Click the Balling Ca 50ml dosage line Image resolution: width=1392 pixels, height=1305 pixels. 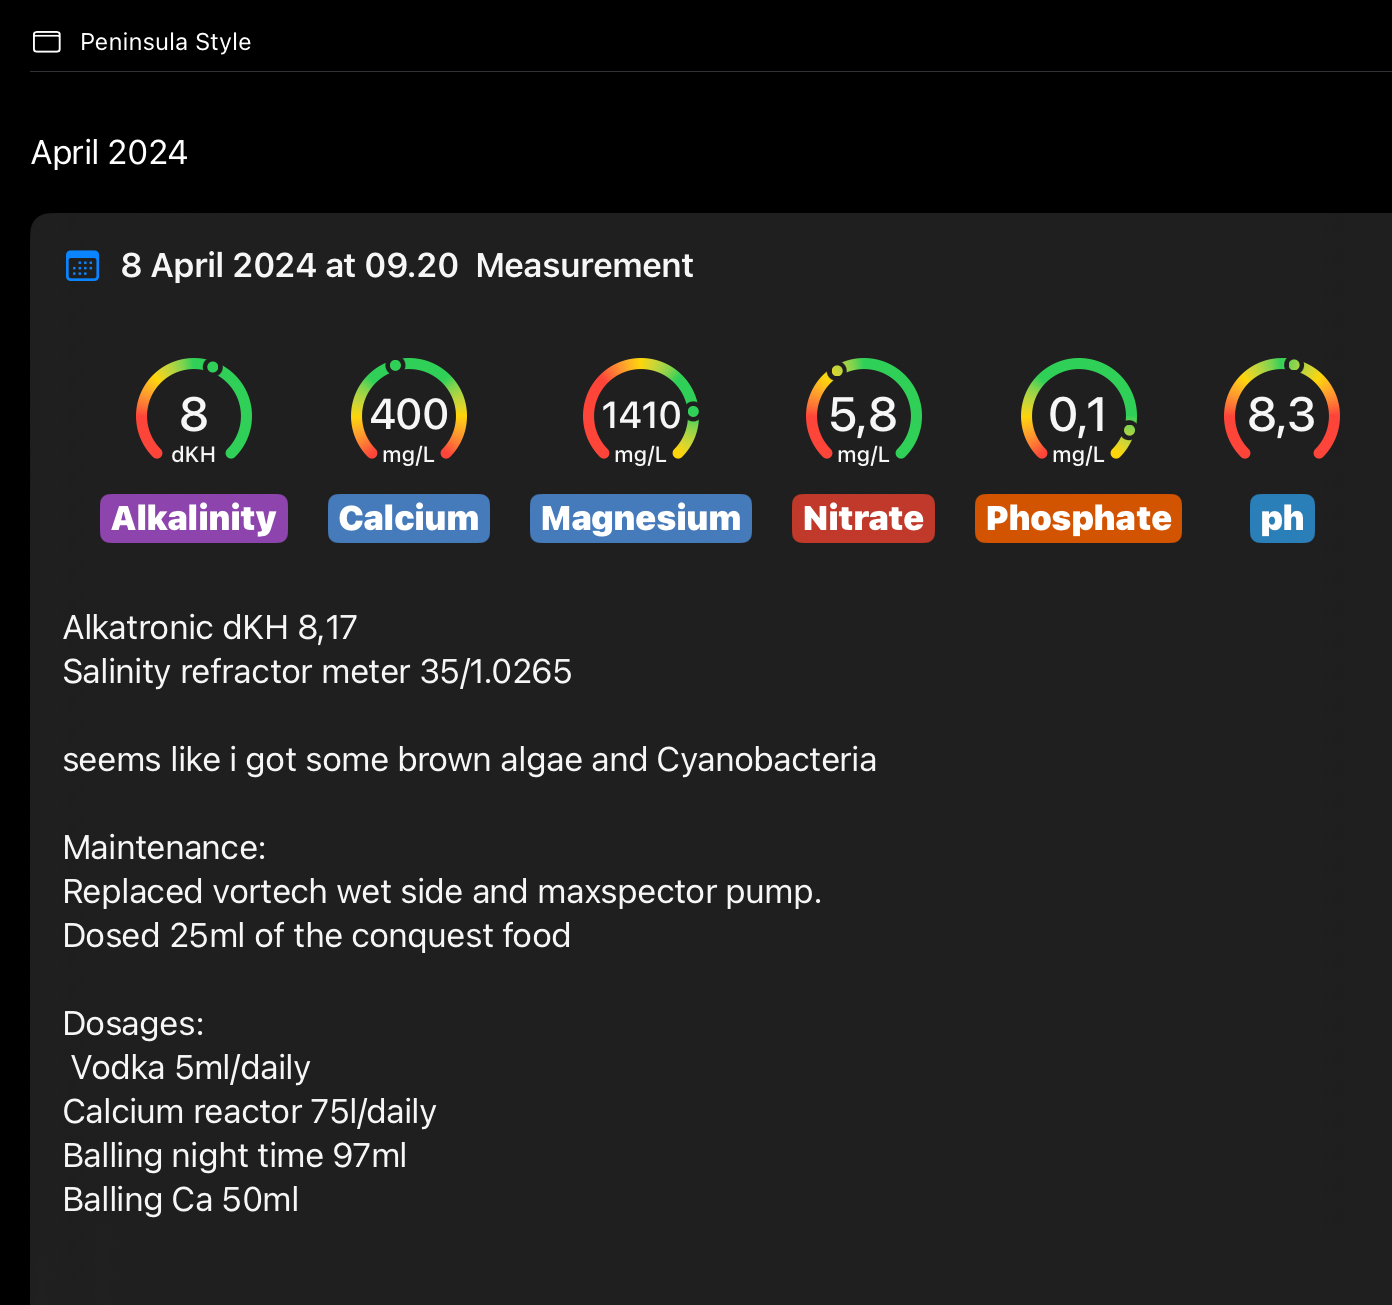coord(181,1200)
